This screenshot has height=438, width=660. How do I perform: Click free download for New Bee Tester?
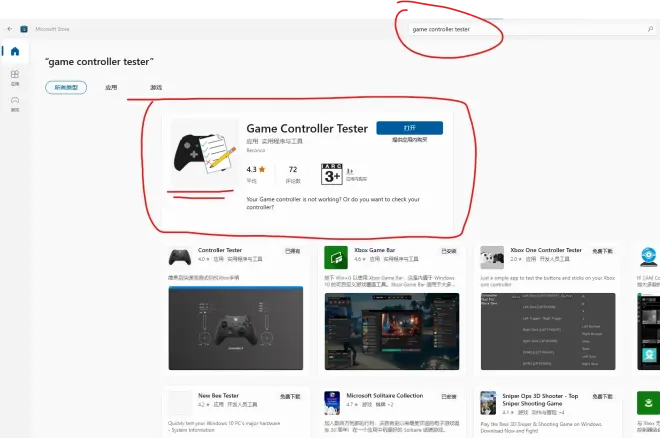(x=290, y=397)
